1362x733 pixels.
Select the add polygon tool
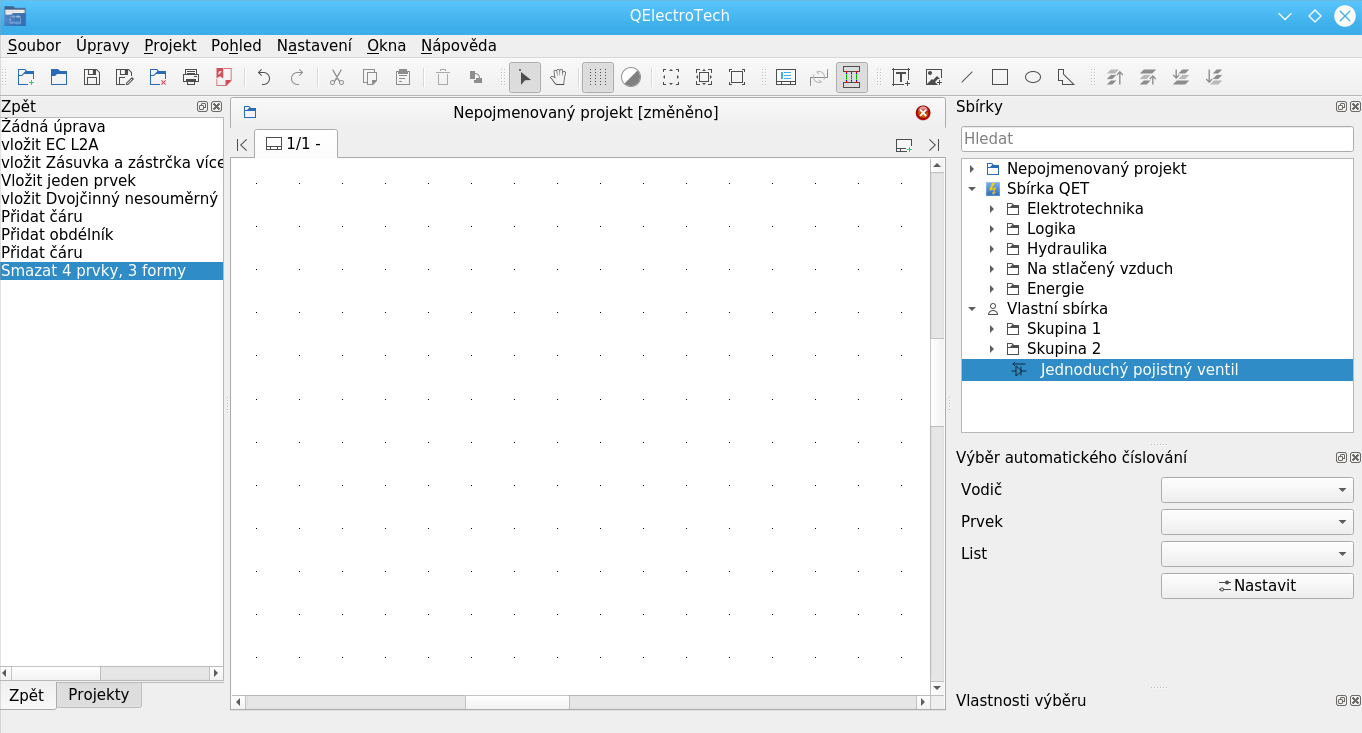(x=1066, y=77)
